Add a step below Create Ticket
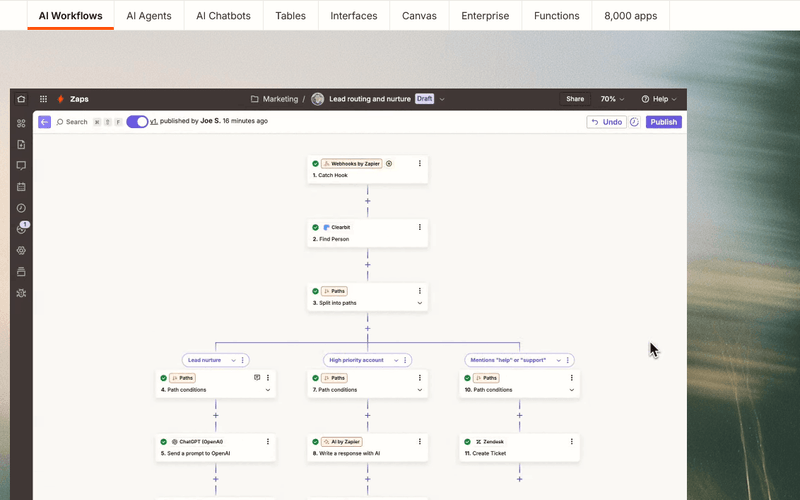The image size is (800, 500). click(x=519, y=479)
